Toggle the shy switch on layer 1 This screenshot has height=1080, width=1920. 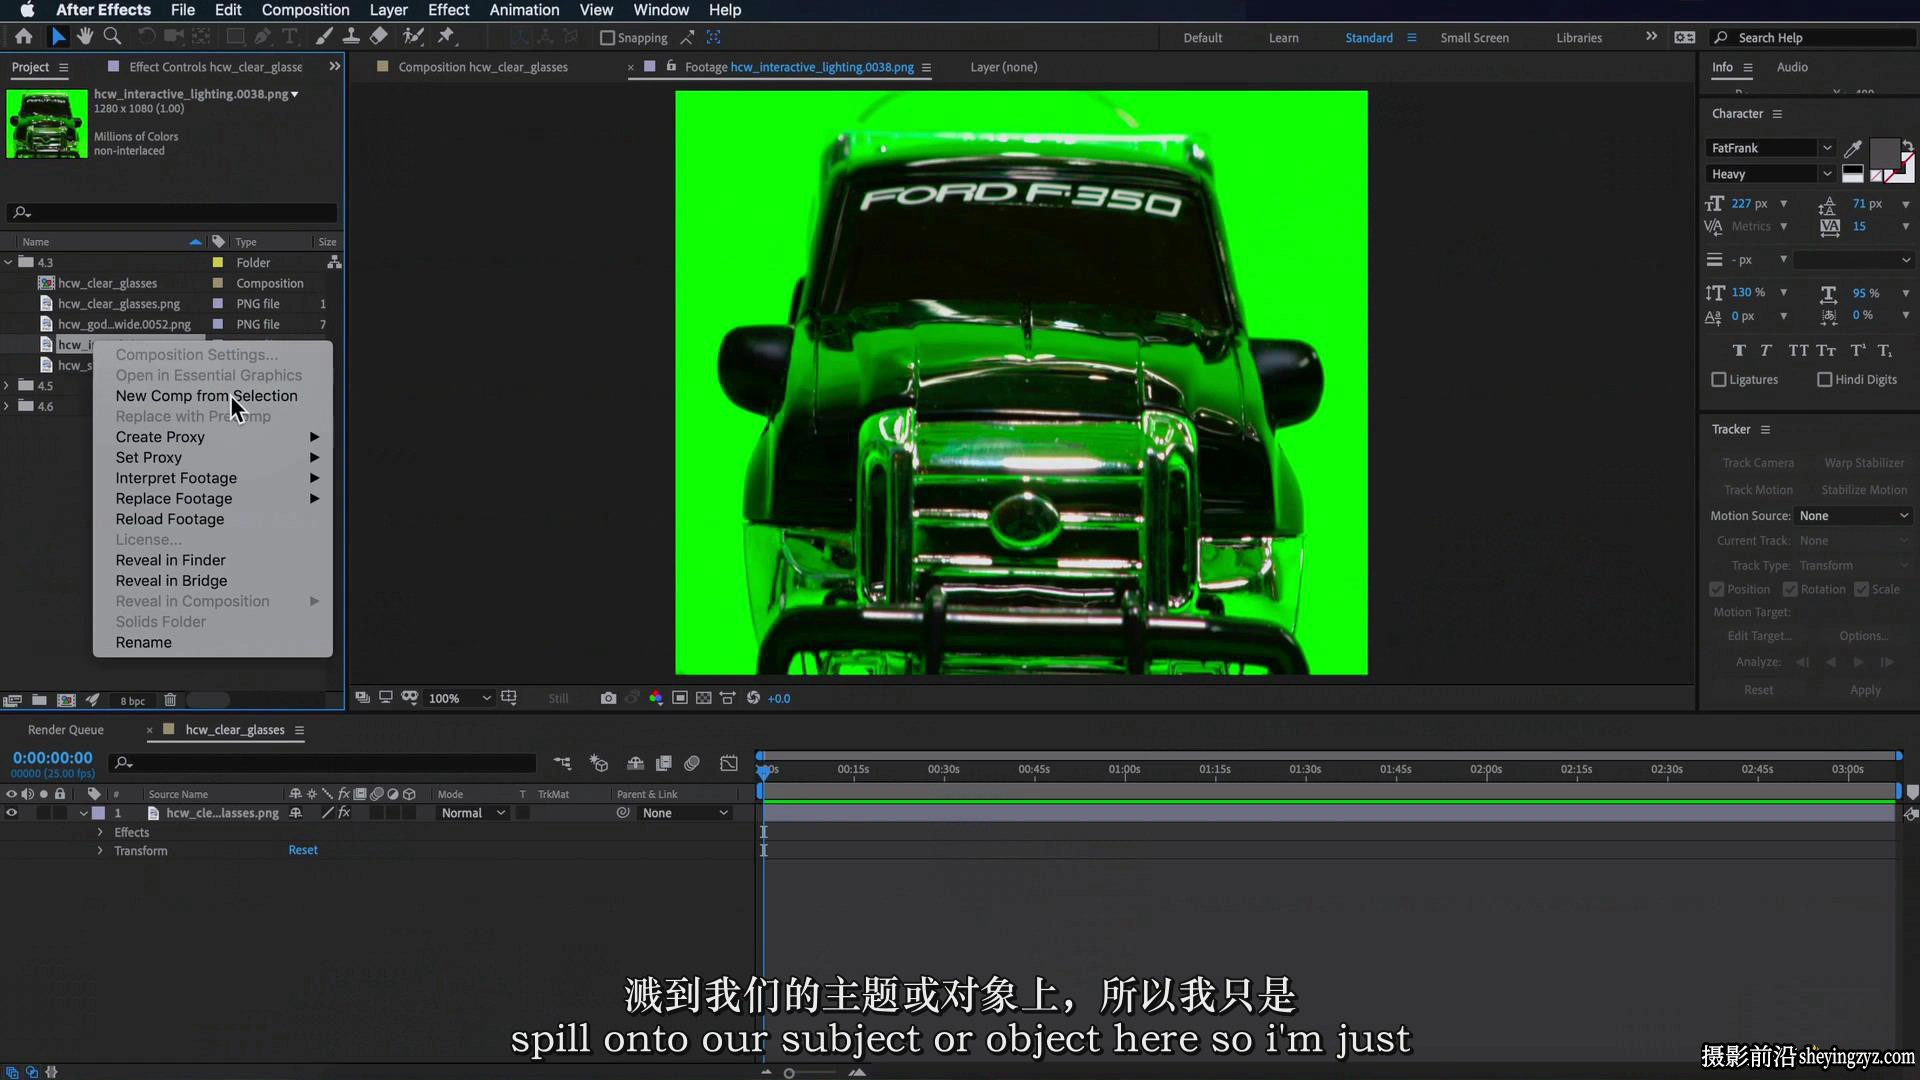tap(296, 813)
